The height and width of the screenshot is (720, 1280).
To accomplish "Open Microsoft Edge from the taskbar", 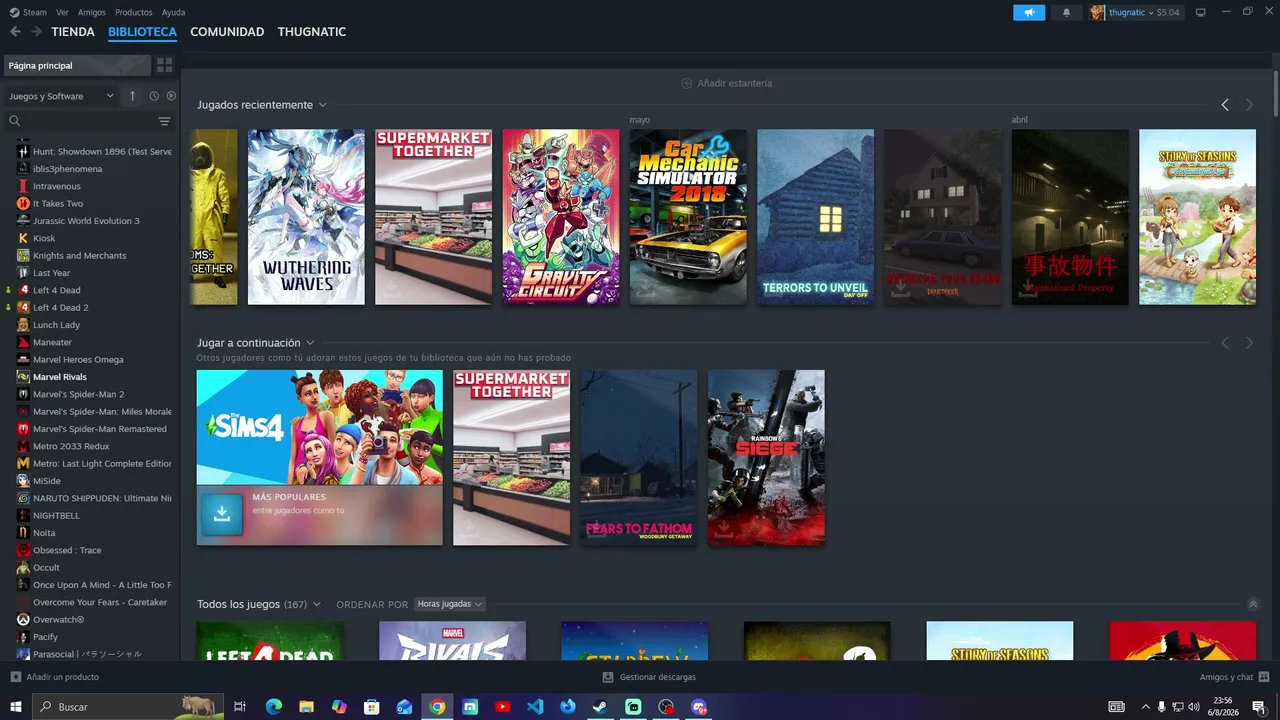I will [274, 707].
